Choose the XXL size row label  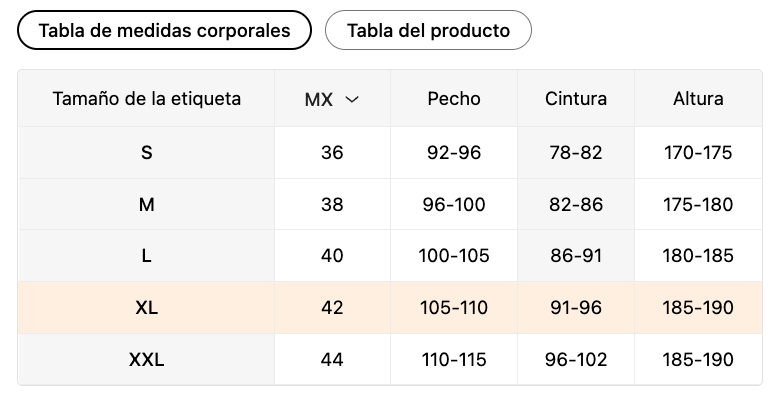[x=147, y=360]
